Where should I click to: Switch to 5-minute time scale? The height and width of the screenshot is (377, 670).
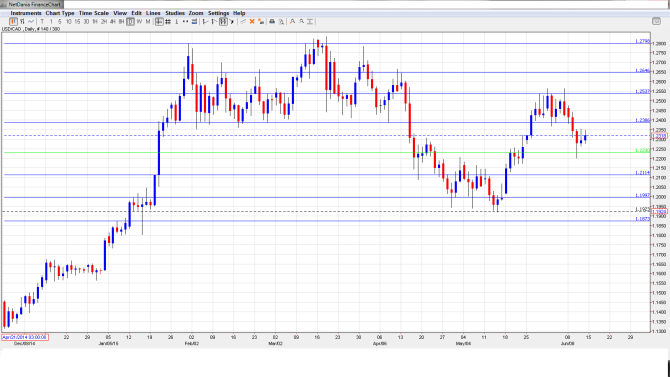tap(59, 21)
